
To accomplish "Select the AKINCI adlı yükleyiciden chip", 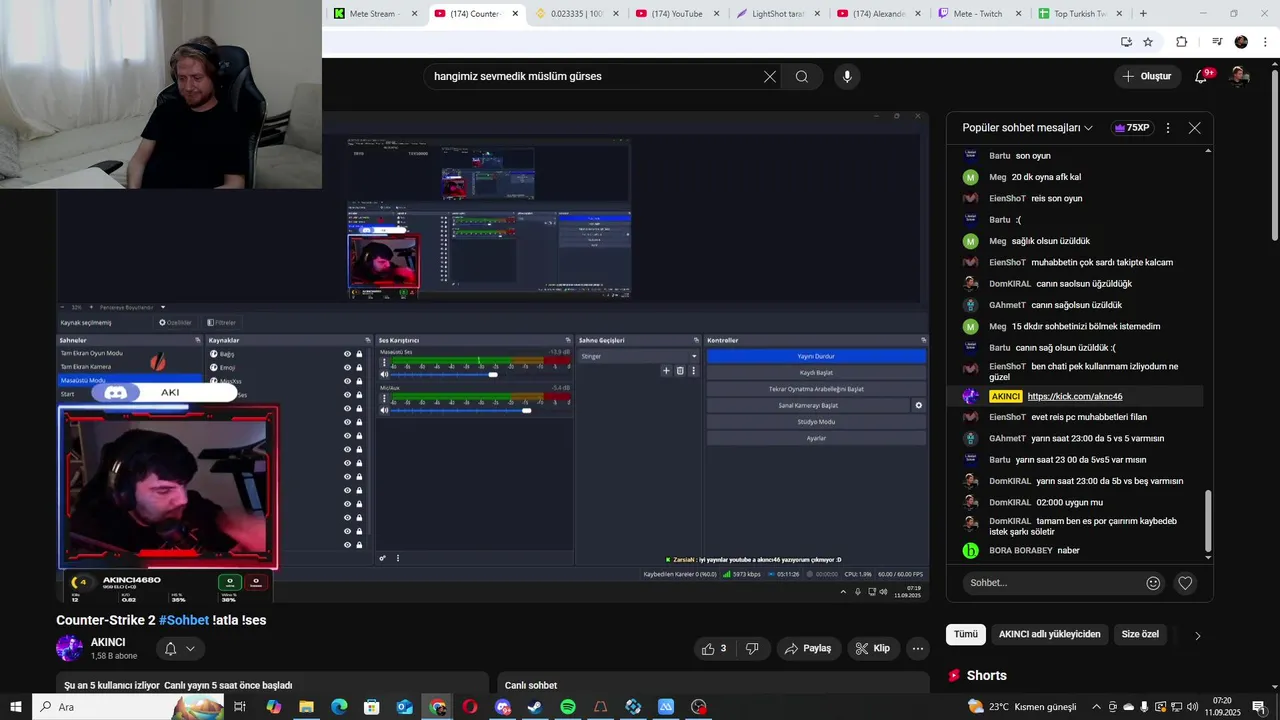I will 1049,634.
